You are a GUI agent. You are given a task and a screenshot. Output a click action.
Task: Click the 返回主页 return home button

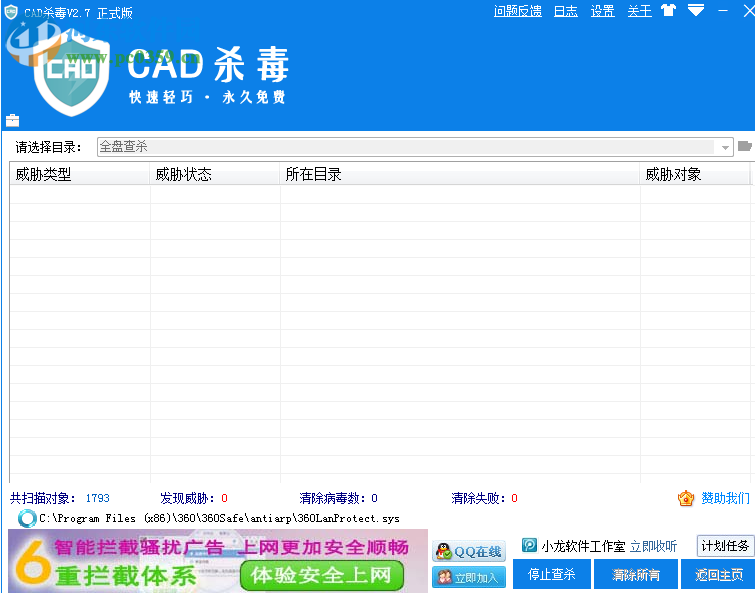point(718,574)
